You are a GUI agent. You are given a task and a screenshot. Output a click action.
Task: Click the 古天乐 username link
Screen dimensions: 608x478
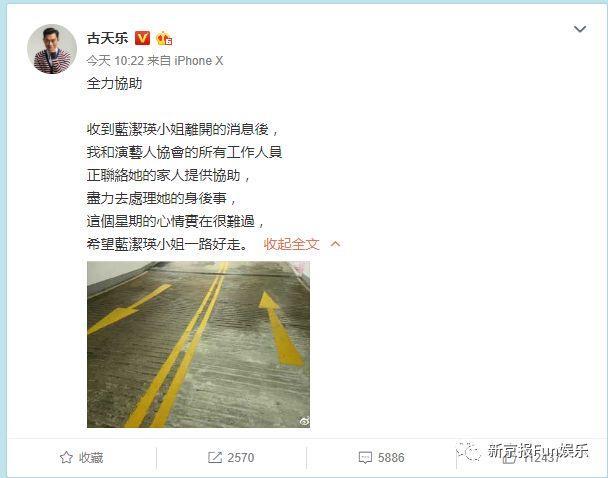tap(107, 38)
